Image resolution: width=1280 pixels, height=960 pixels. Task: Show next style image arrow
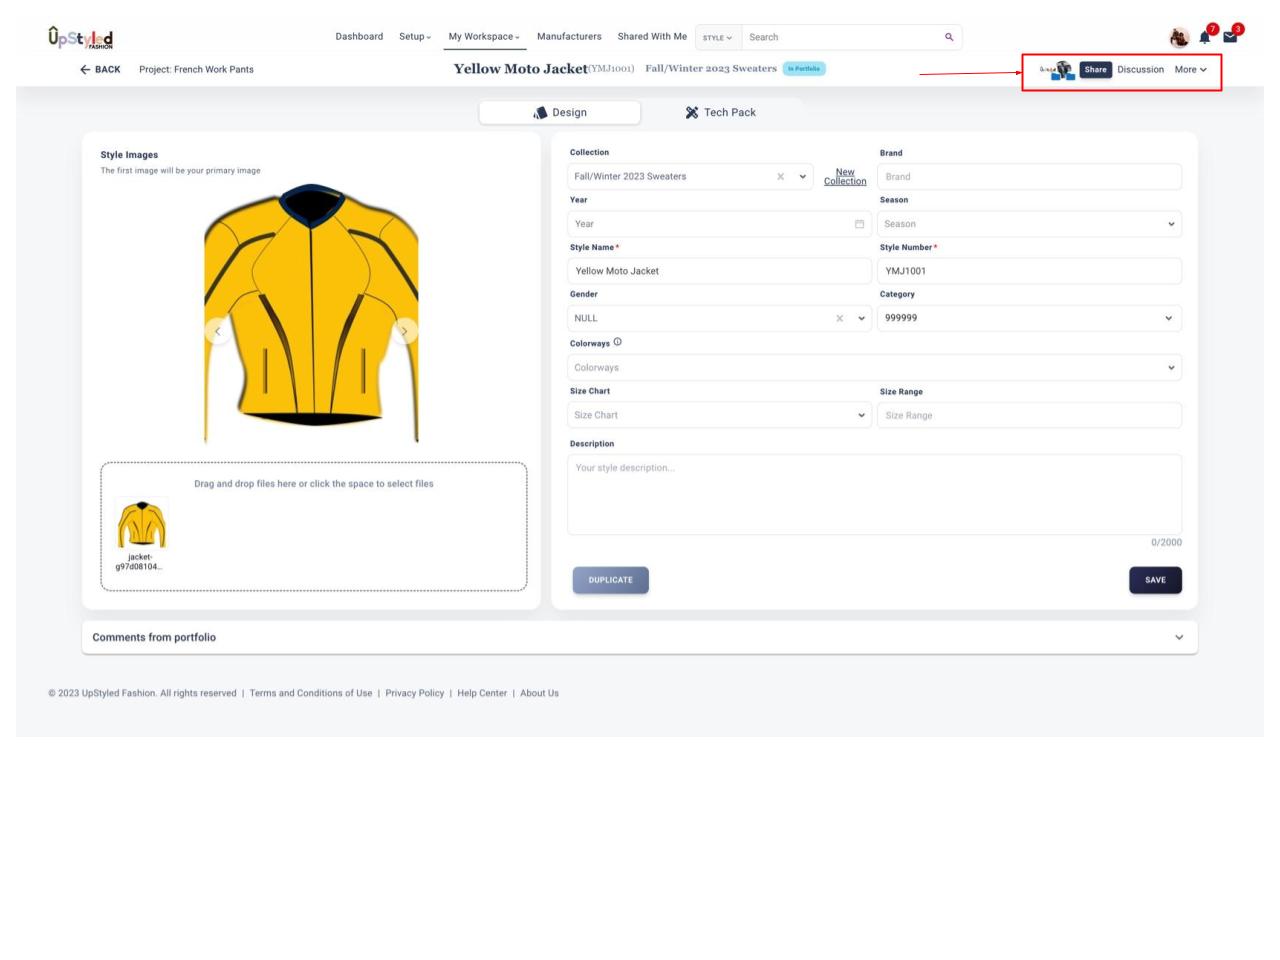[x=404, y=331]
